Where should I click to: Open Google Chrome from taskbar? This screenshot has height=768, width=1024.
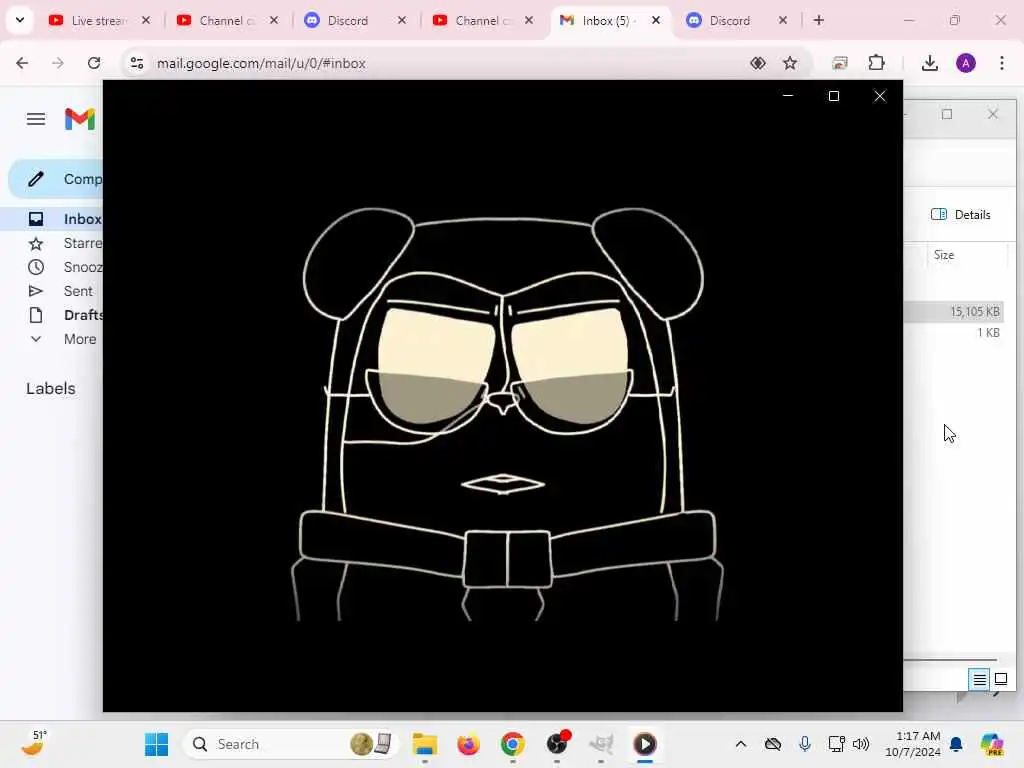(x=513, y=744)
